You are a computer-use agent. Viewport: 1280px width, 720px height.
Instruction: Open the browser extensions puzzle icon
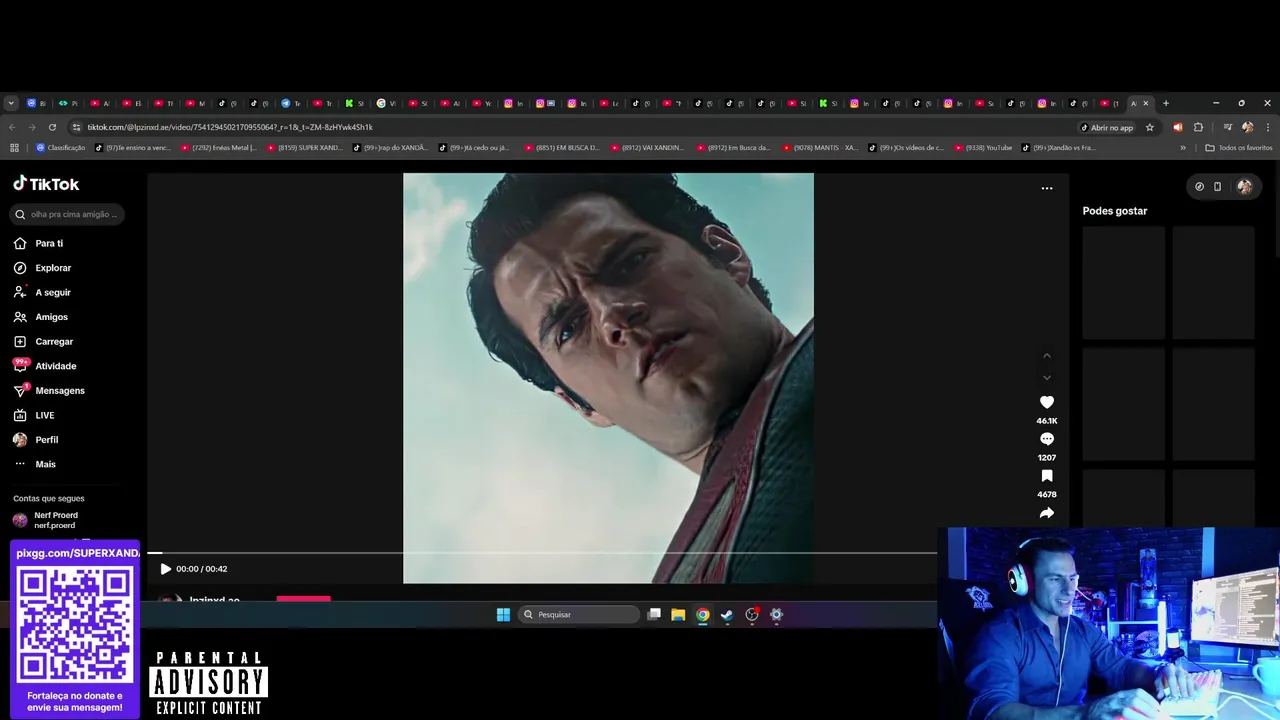click(x=1198, y=127)
